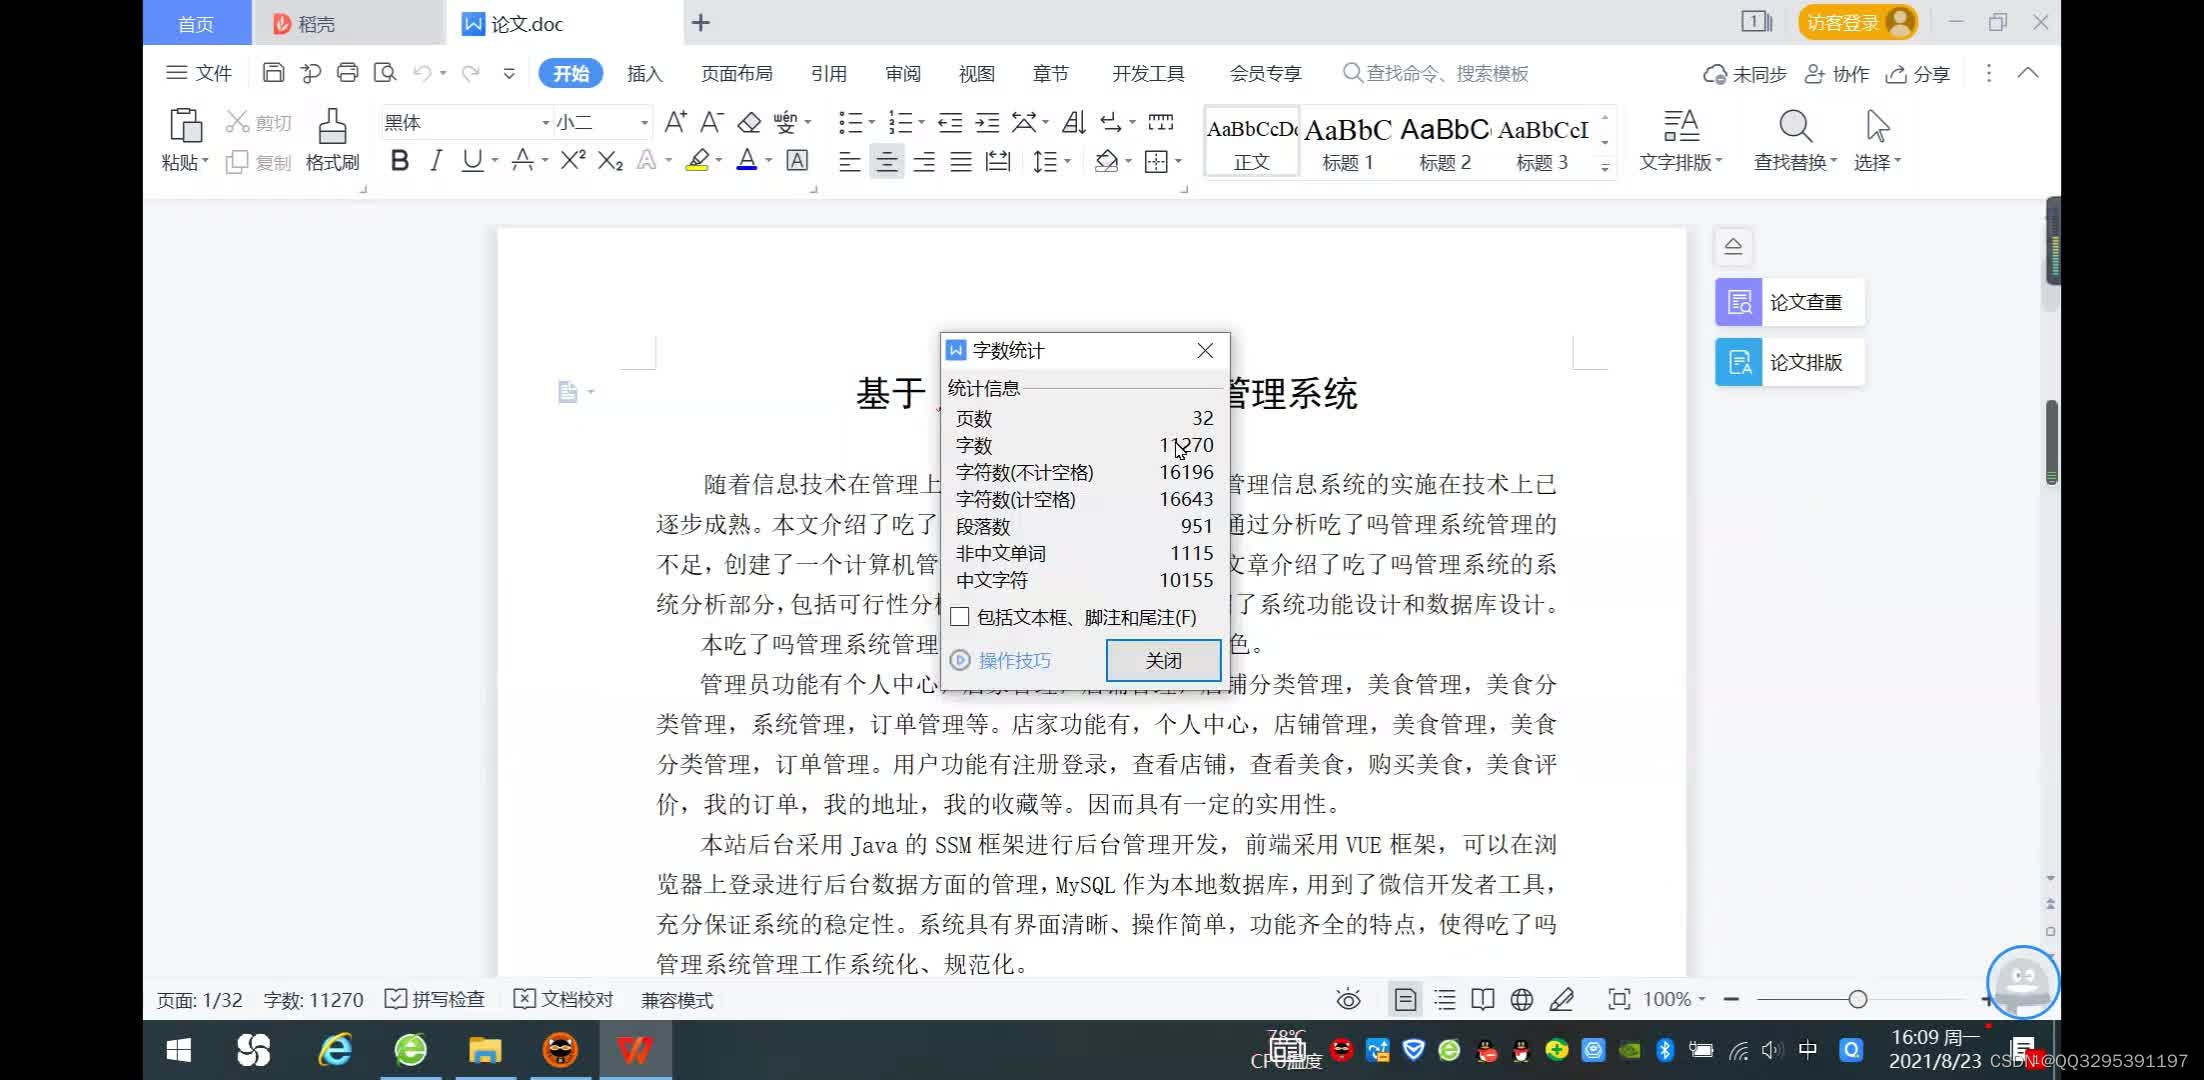This screenshot has height=1080, width=2204.
Task: Switch to web layout globe icon
Action: [x=1522, y=999]
